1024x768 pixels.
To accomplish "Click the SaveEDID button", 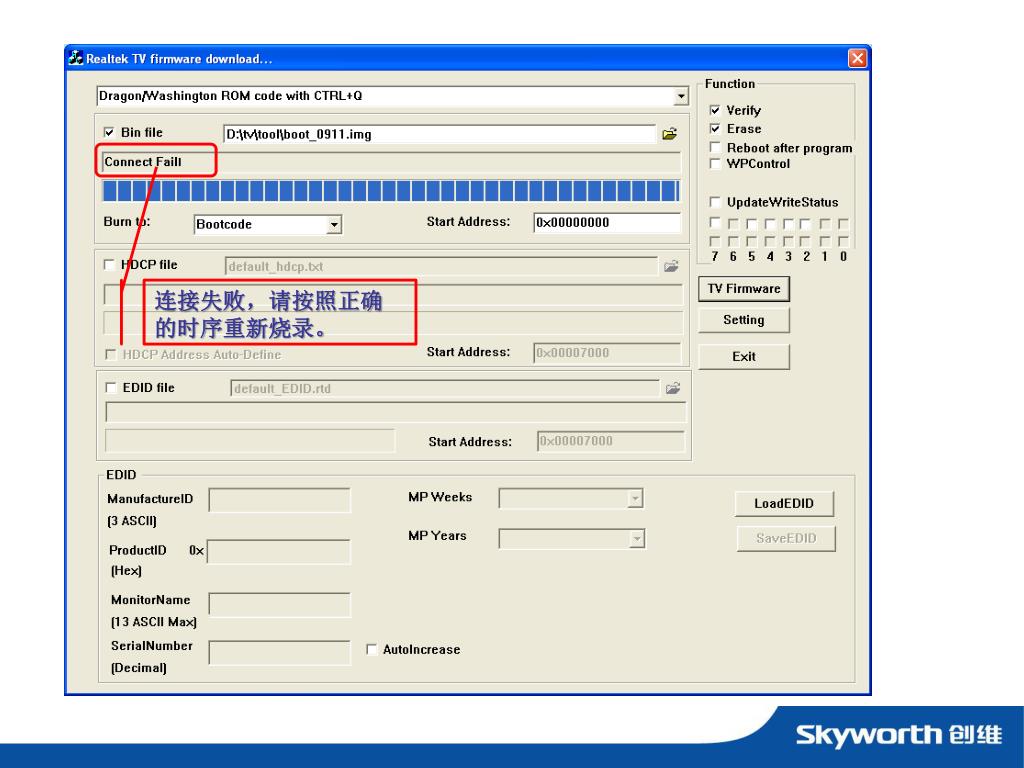I will [786, 538].
